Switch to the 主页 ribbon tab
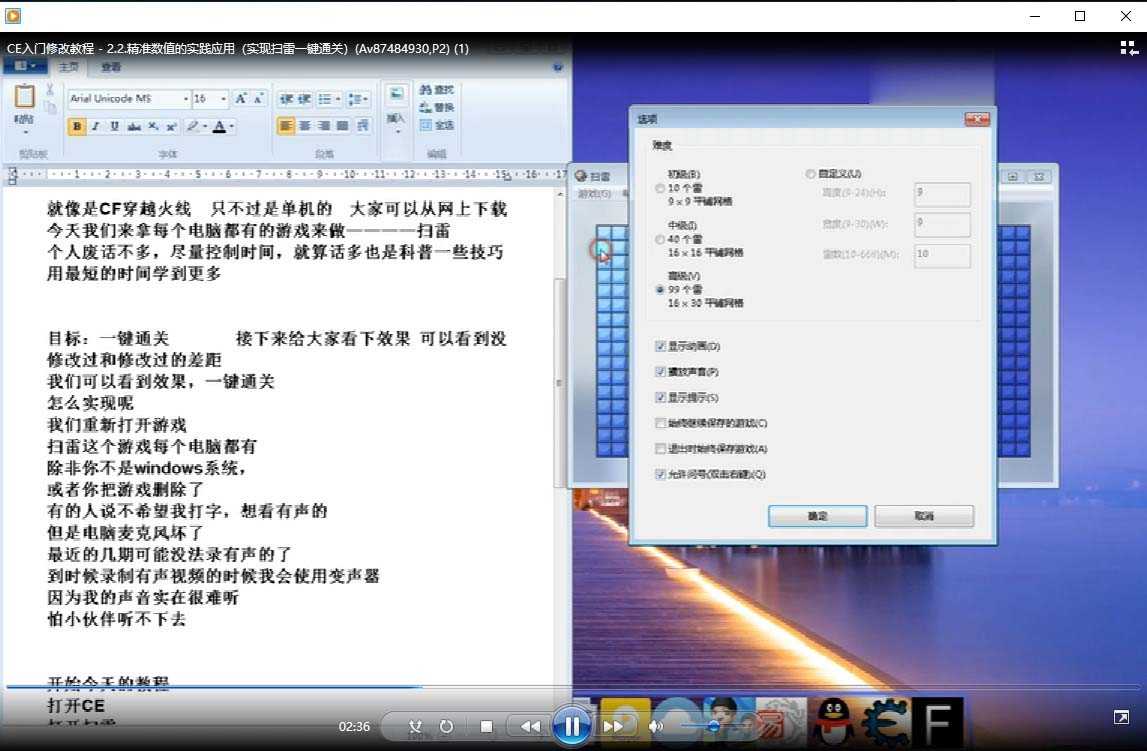This screenshot has height=751, width=1147. [x=68, y=67]
